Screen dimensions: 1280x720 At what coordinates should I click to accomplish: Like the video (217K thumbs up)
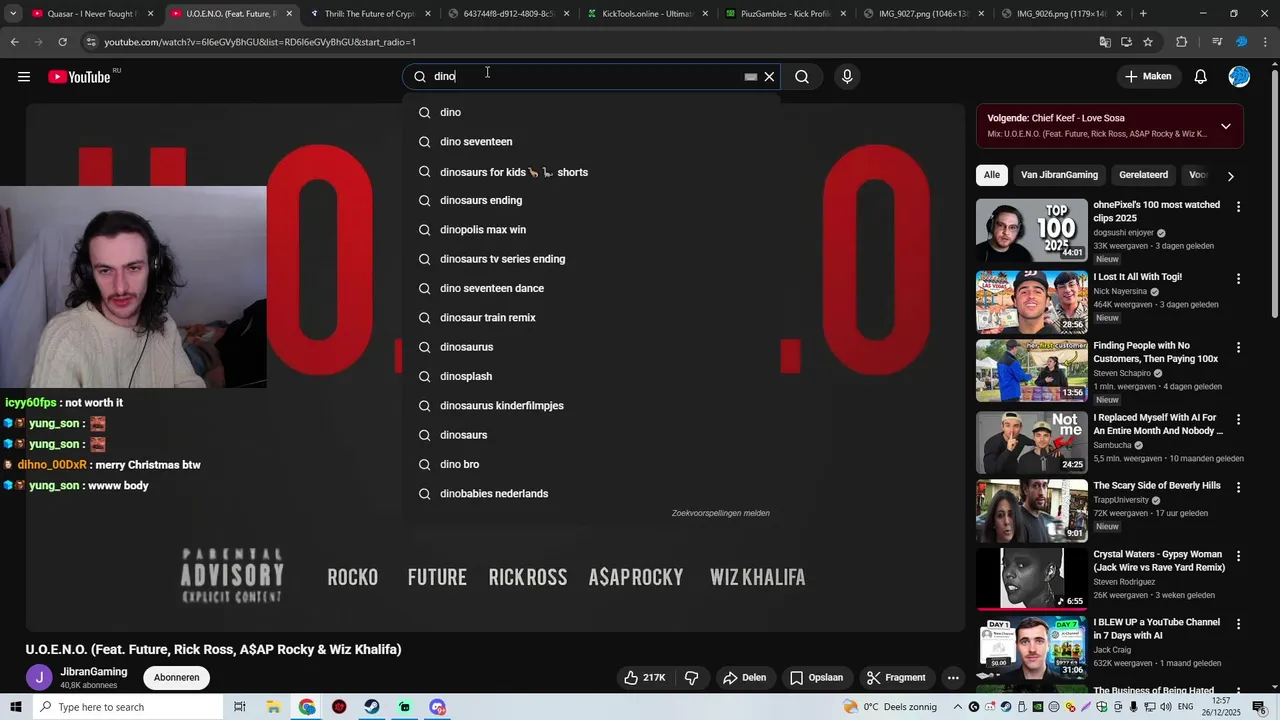pos(645,678)
